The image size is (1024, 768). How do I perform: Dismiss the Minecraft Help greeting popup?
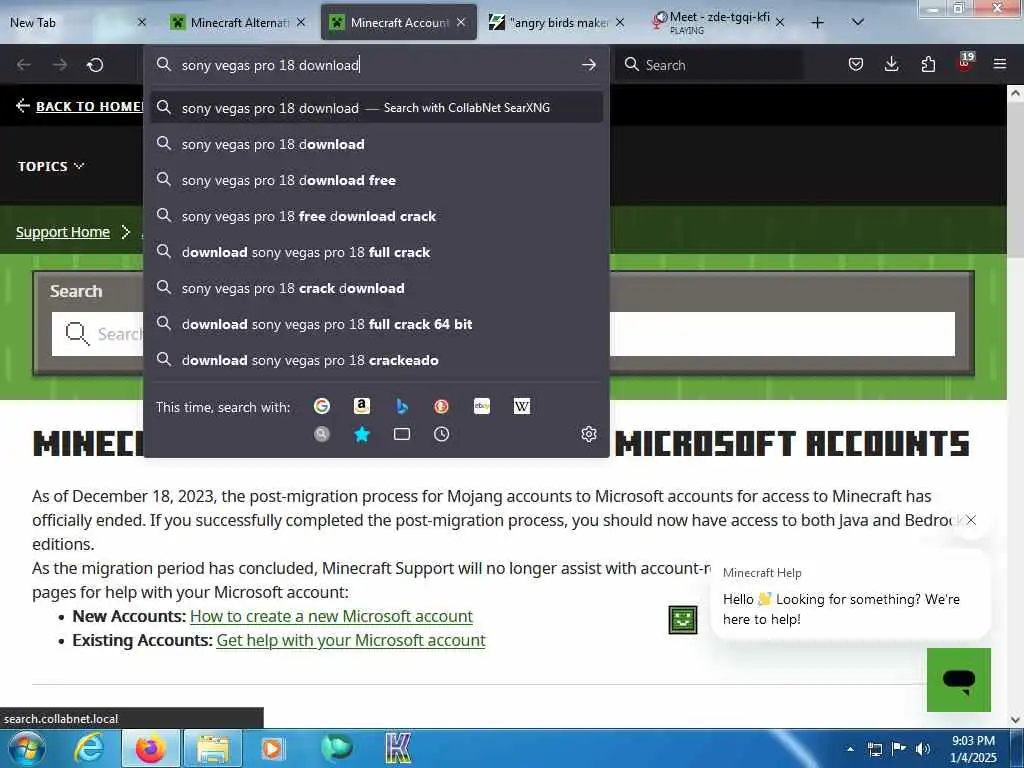pyautogui.click(x=971, y=520)
